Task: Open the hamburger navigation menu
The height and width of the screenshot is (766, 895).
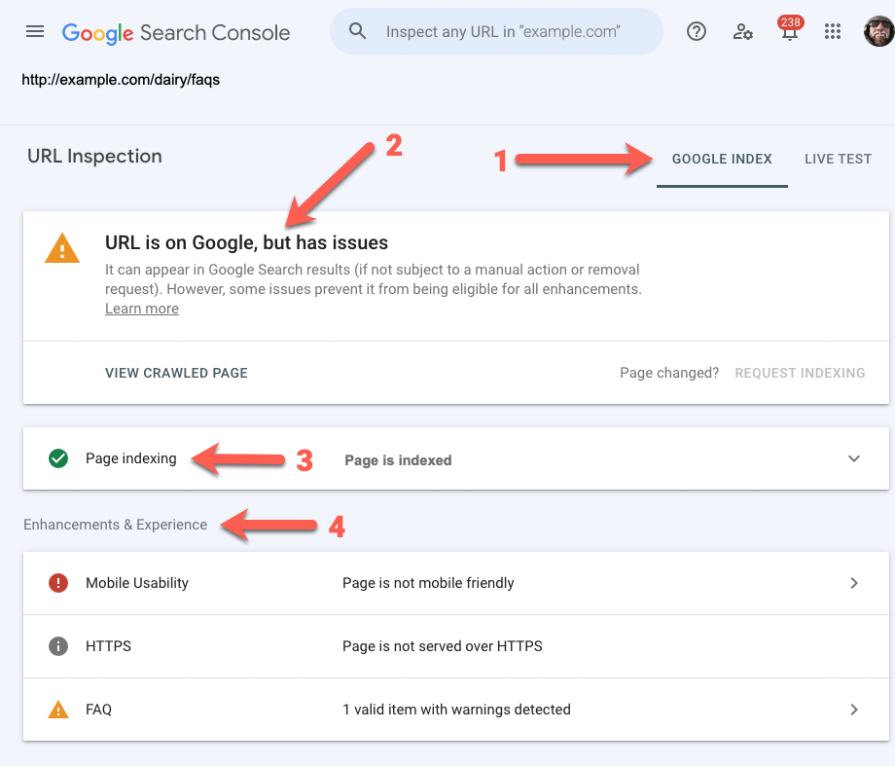Action: 35,31
